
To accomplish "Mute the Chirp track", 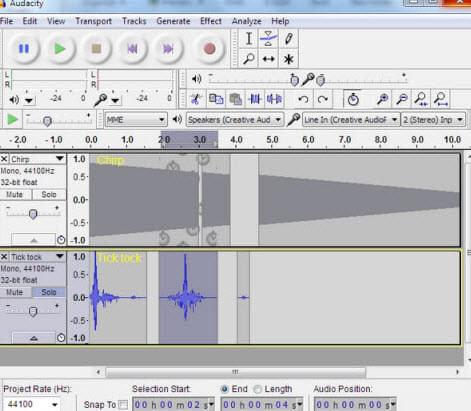I will [15, 194].
